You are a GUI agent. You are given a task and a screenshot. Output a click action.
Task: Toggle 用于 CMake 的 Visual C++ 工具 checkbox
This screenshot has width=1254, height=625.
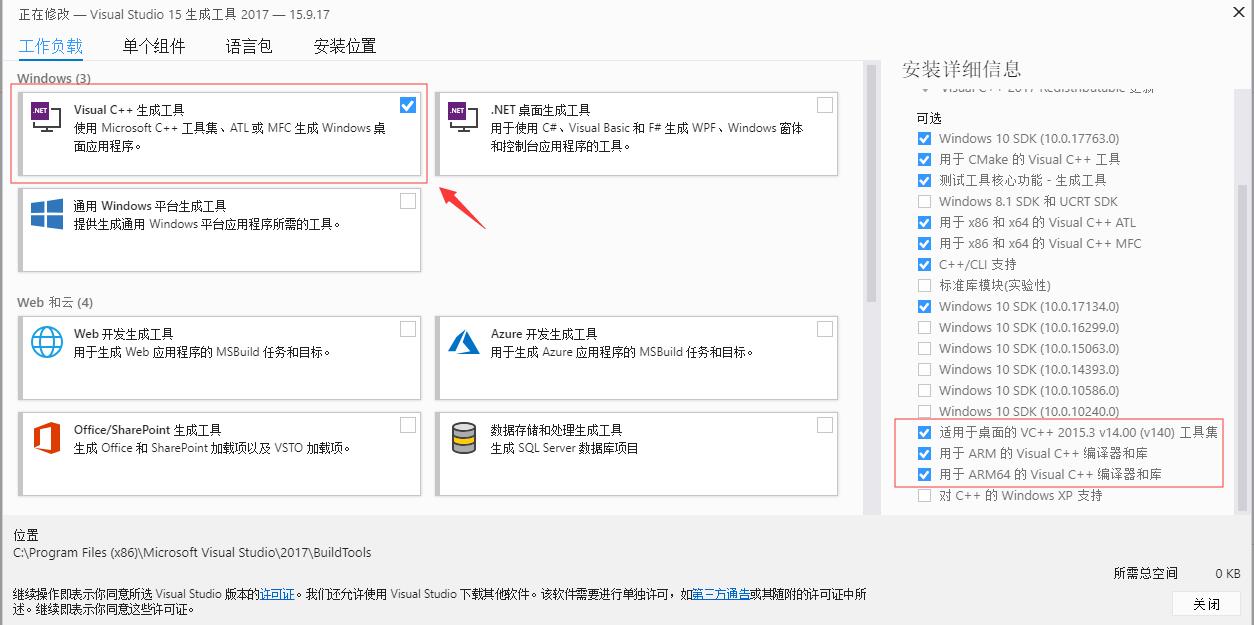(x=924, y=160)
